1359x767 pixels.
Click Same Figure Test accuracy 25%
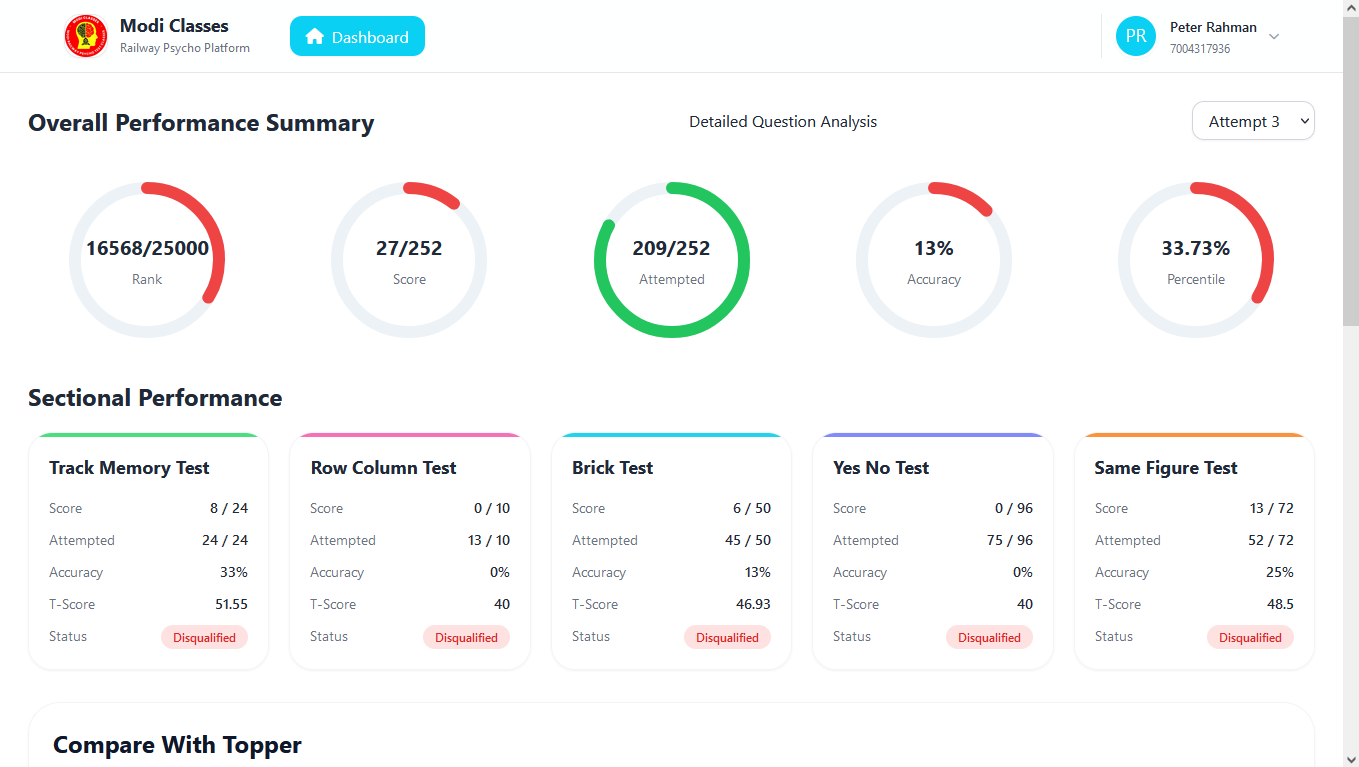coord(1280,572)
